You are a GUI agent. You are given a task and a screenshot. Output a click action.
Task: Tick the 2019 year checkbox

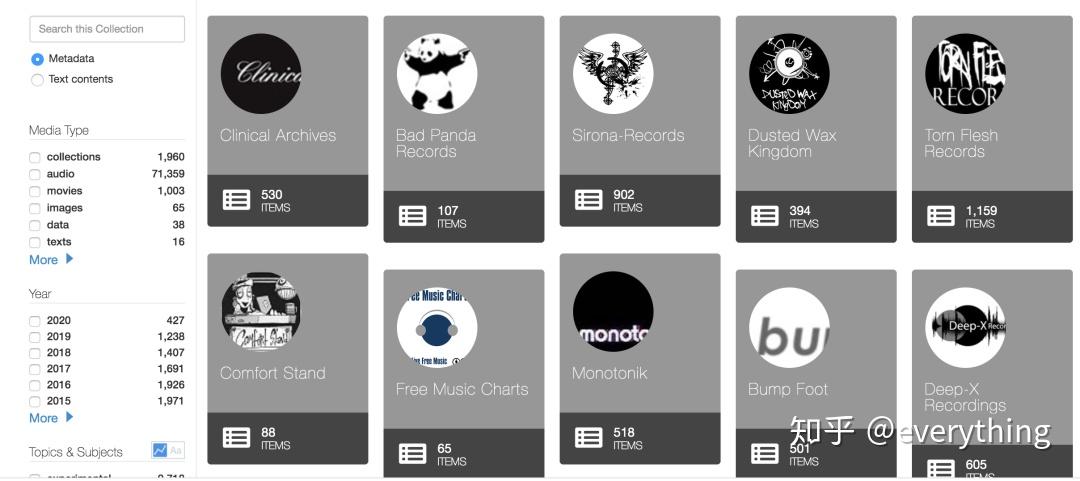[x=34, y=337]
